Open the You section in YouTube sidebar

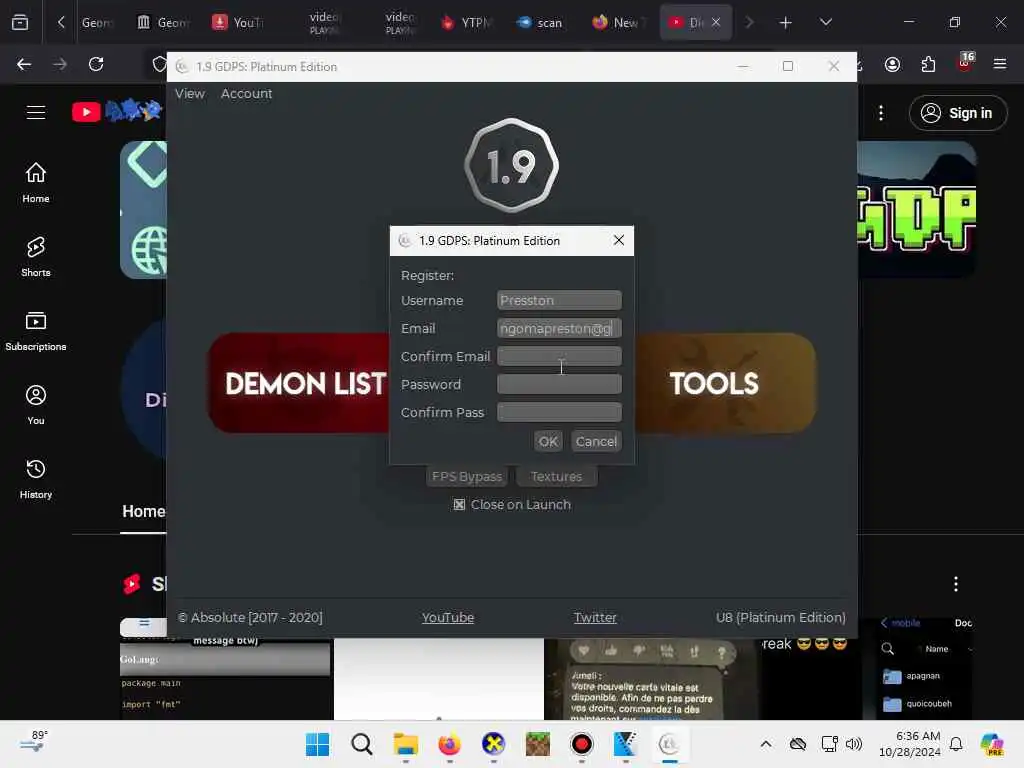coord(36,405)
